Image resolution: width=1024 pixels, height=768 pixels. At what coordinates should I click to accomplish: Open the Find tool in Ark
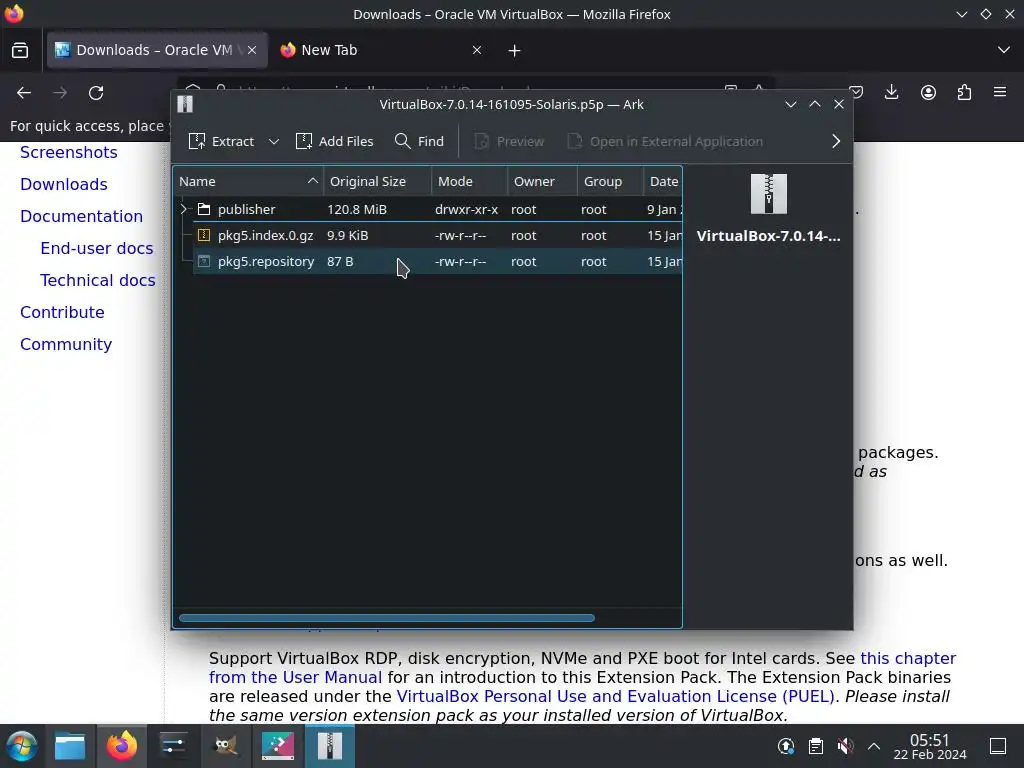coord(419,141)
